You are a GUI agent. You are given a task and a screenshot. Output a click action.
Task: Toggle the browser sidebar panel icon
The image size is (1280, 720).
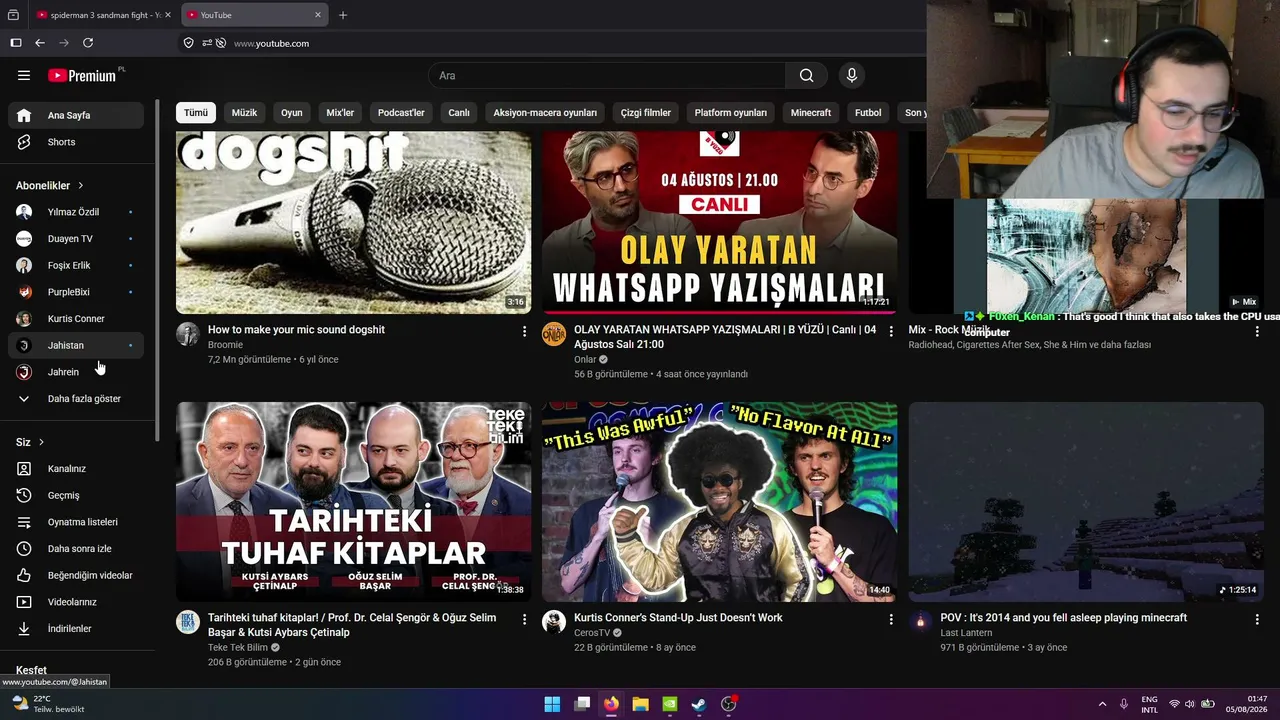(x=16, y=43)
